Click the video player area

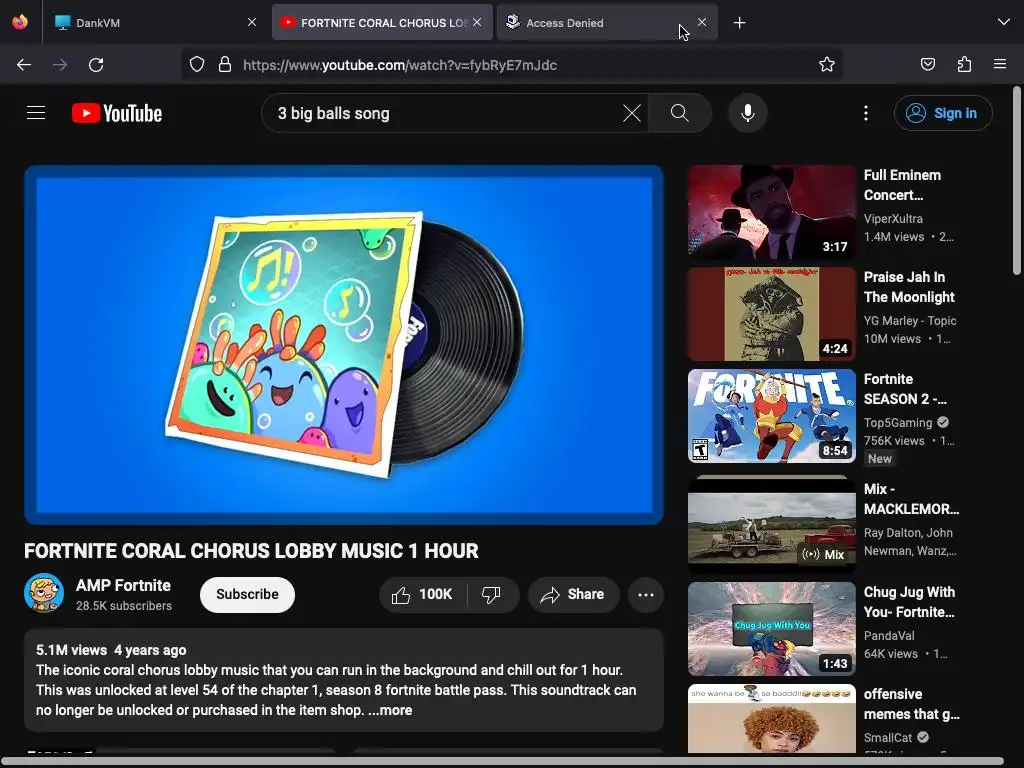[344, 345]
